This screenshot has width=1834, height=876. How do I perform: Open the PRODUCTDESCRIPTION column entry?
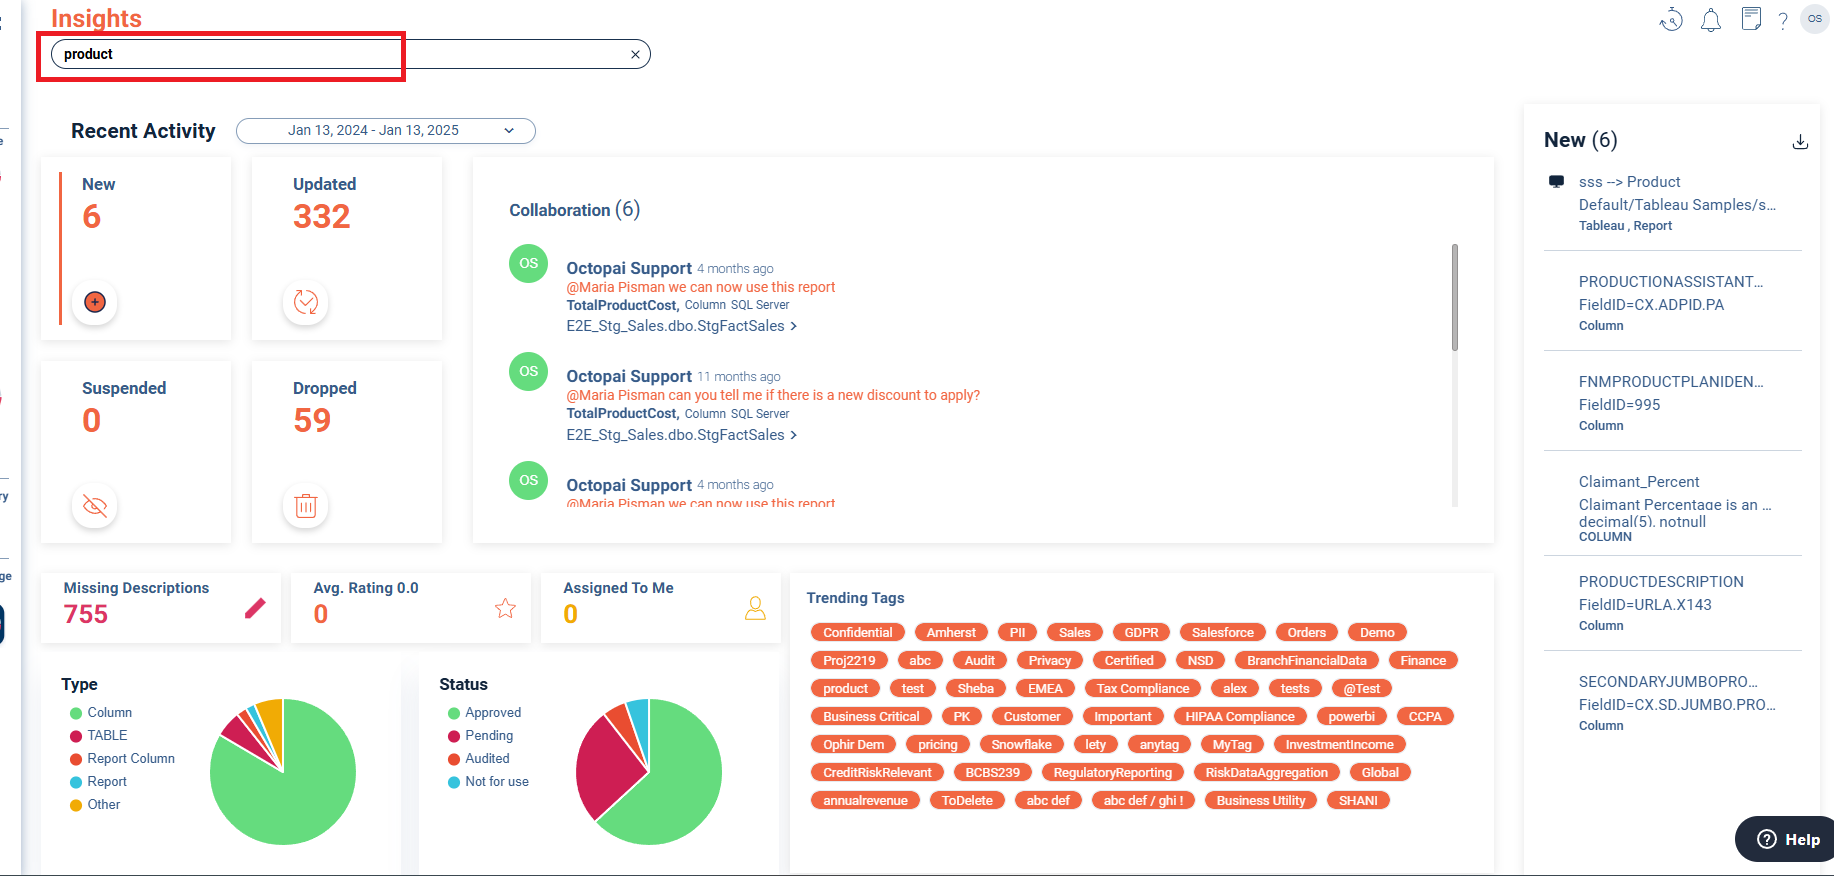1661,582
